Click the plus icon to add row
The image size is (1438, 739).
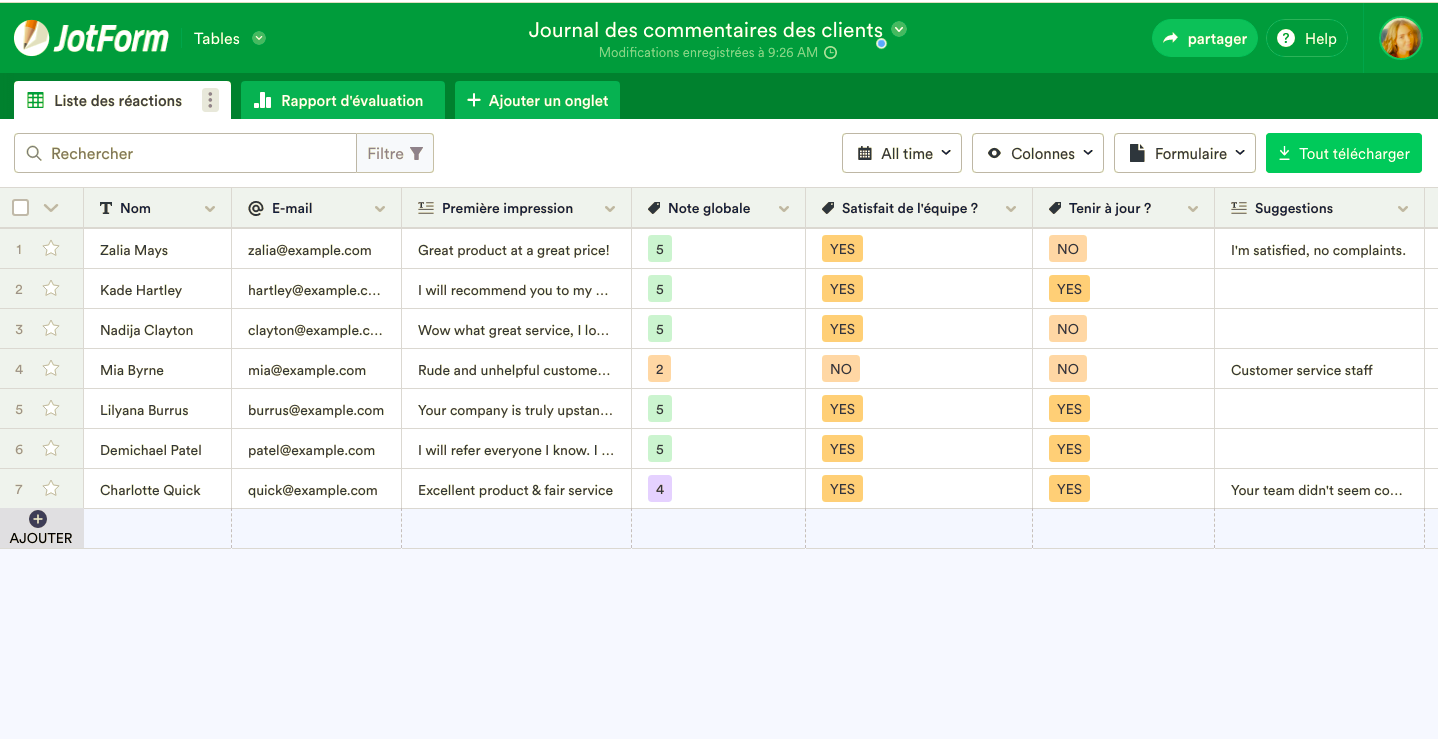(x=38, y=519)
